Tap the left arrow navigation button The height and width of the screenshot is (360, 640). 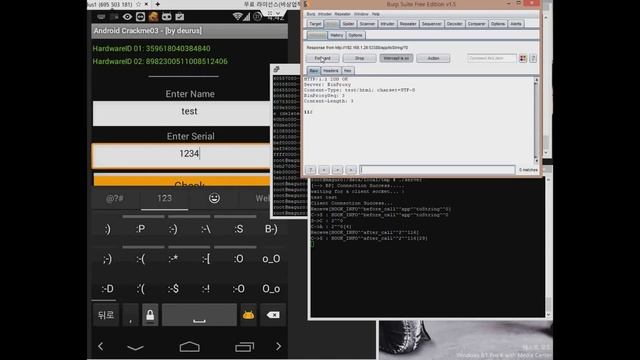pyautogui.click(x=100, y=346)
